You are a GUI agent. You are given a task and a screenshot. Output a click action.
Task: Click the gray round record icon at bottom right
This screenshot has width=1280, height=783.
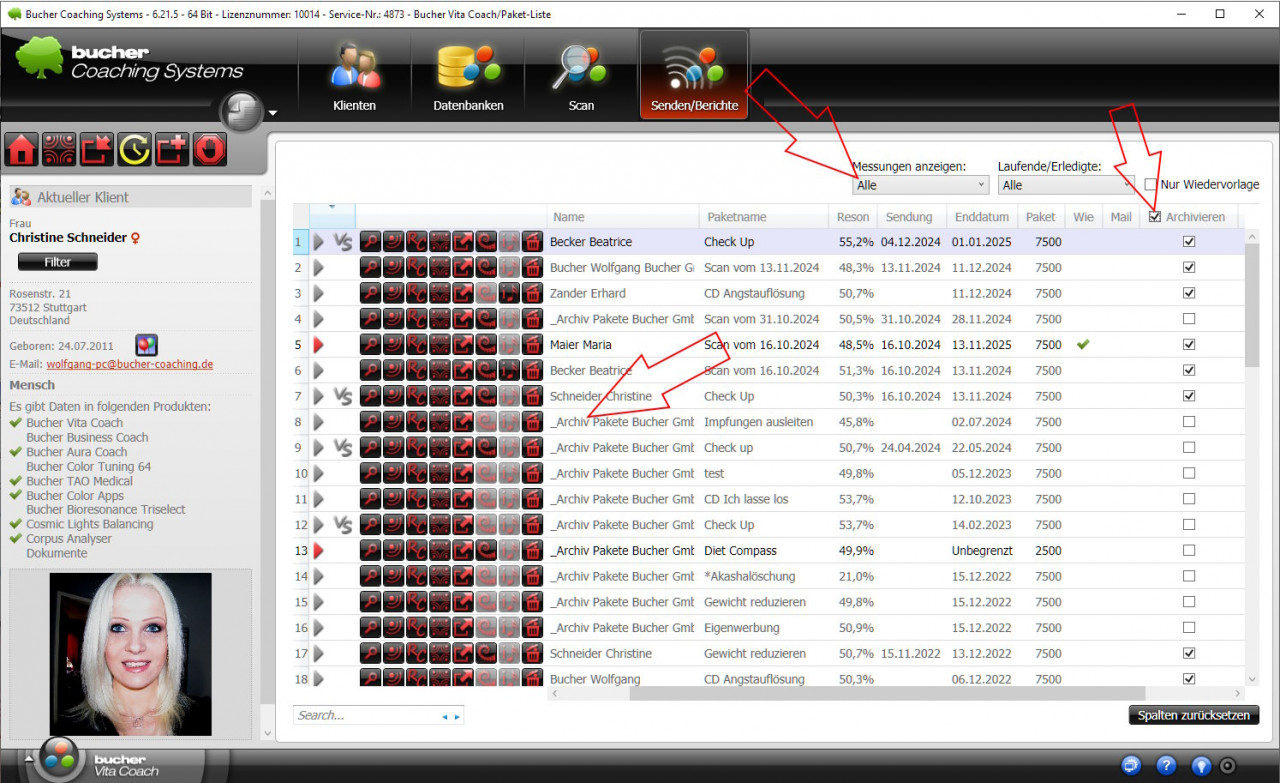click(1227, 765)
